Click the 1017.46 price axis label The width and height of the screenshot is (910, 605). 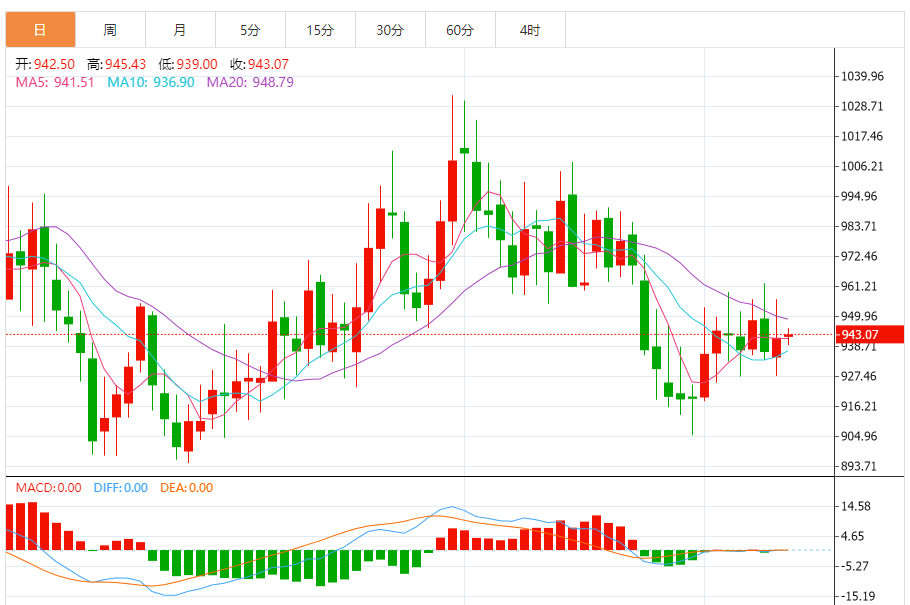click(x=862, y=136)
